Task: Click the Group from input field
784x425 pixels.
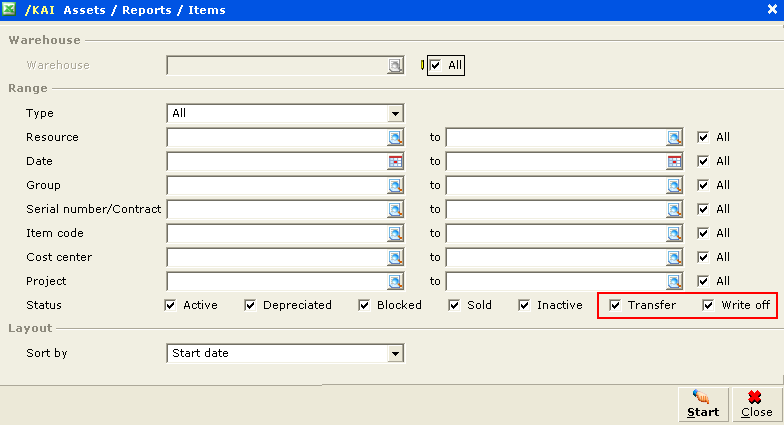Action: pyautogui.click(x=278, y=186)
